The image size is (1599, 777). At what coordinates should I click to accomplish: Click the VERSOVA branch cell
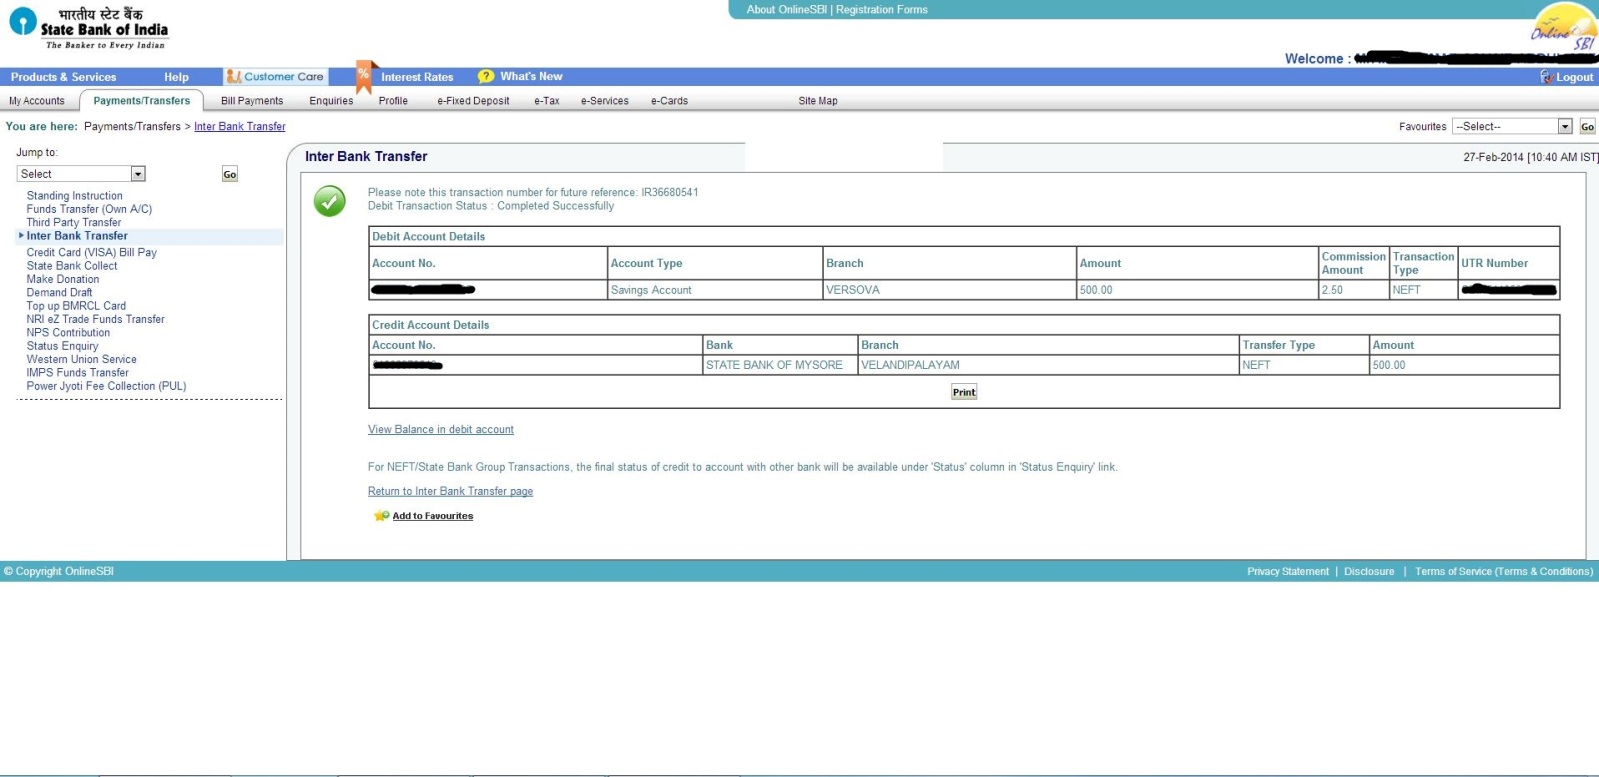pos(949,290)
